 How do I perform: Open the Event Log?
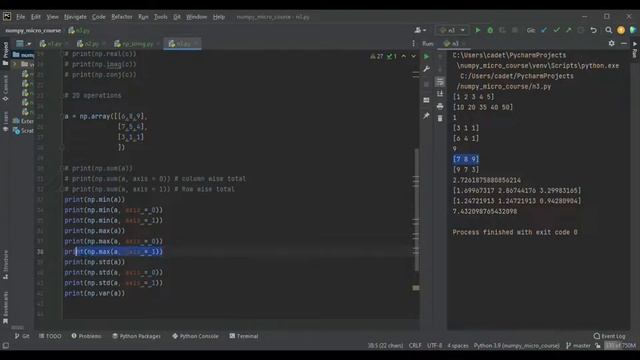(x=609, y=336)
